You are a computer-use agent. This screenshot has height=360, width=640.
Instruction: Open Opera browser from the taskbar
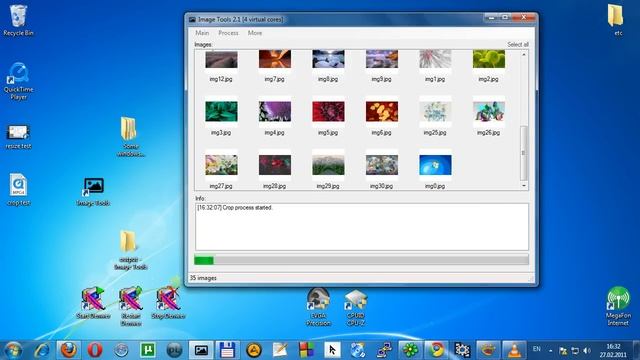(95, 350)
